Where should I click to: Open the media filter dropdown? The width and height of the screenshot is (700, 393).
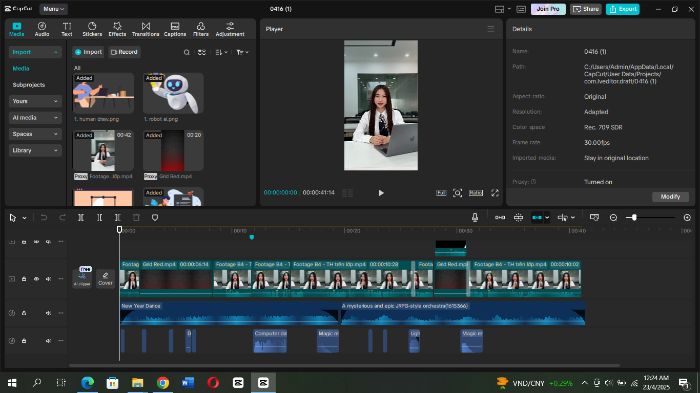[242, 52]
